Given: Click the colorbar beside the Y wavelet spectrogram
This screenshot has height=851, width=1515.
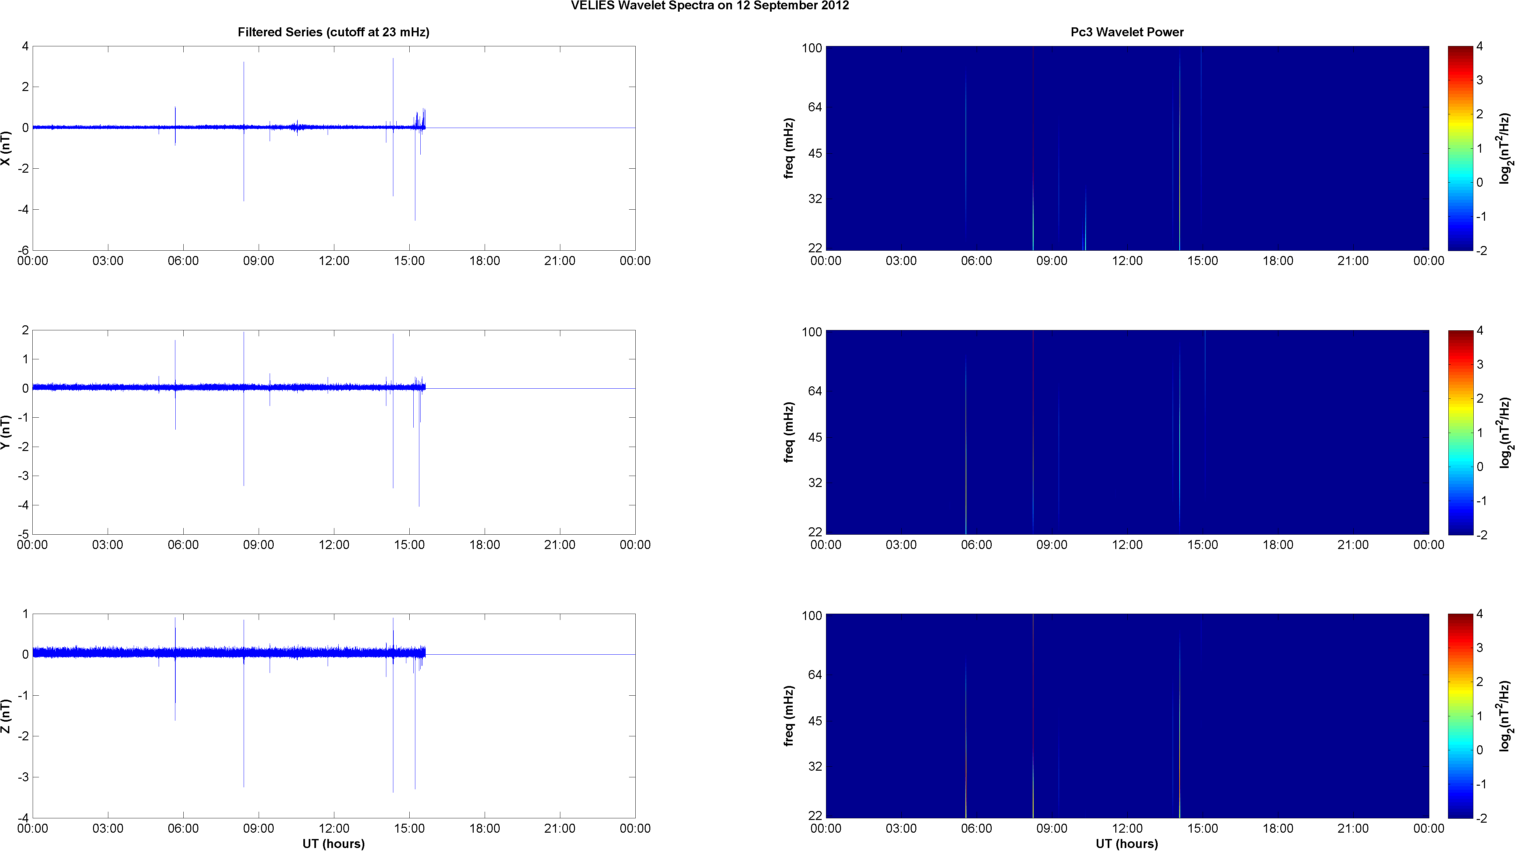Looking at the screenshot, I should point(1460,432).
